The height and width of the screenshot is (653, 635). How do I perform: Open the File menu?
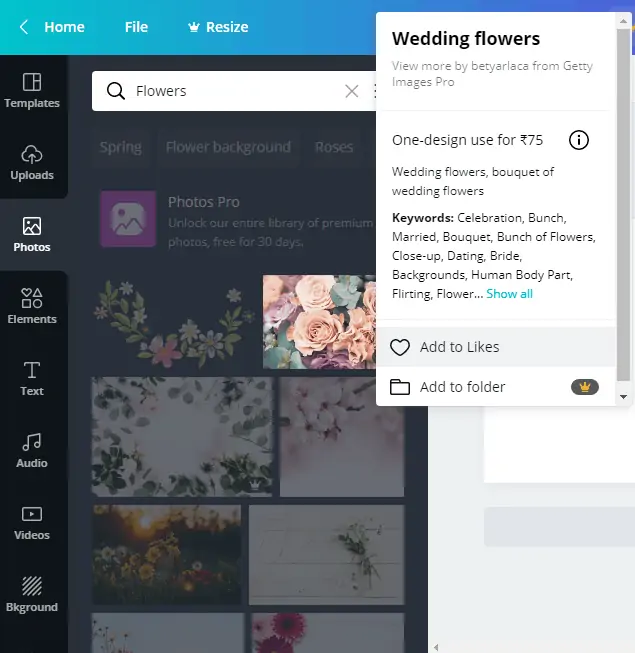136,27
